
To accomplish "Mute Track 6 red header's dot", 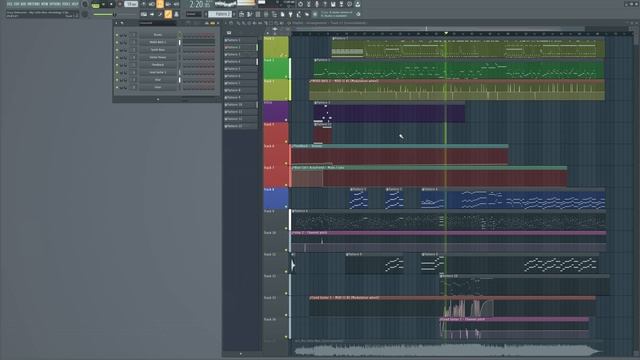I will coord(286,163).
